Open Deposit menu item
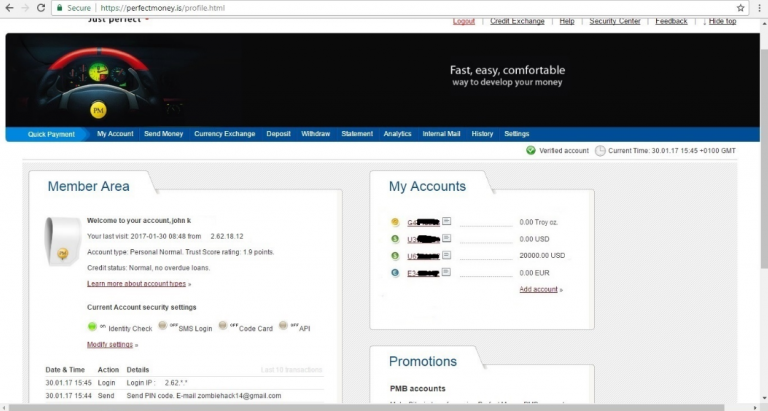 pos(278,134)
